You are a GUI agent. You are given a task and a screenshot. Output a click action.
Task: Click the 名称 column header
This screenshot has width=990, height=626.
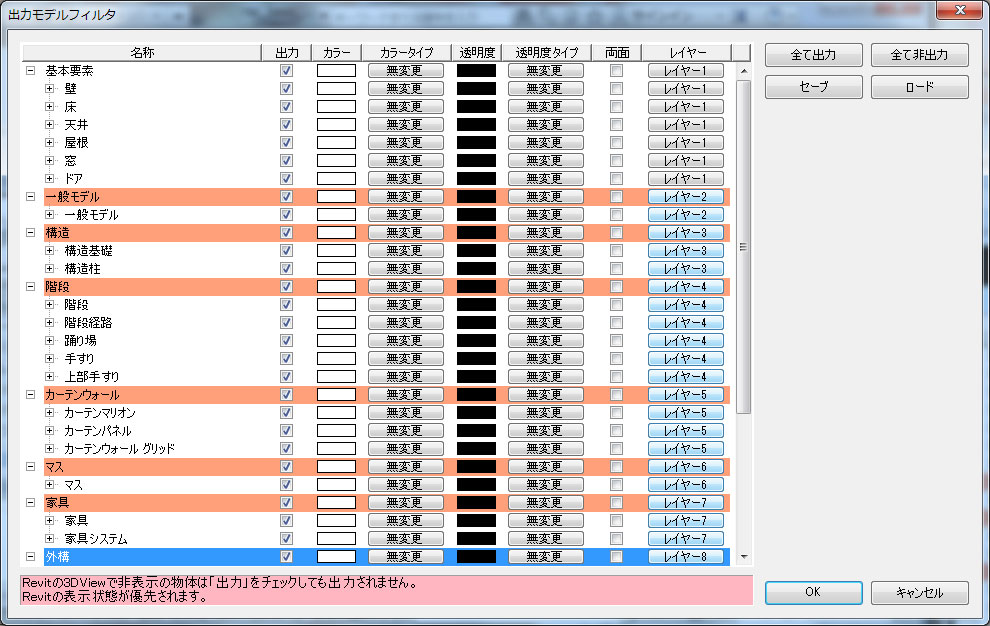click(141, 52)
